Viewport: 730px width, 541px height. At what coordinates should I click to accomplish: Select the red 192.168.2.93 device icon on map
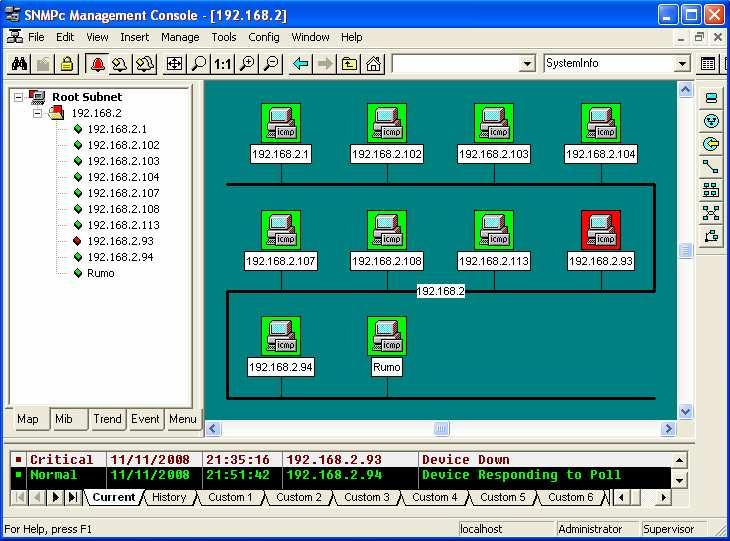(601, 230)
